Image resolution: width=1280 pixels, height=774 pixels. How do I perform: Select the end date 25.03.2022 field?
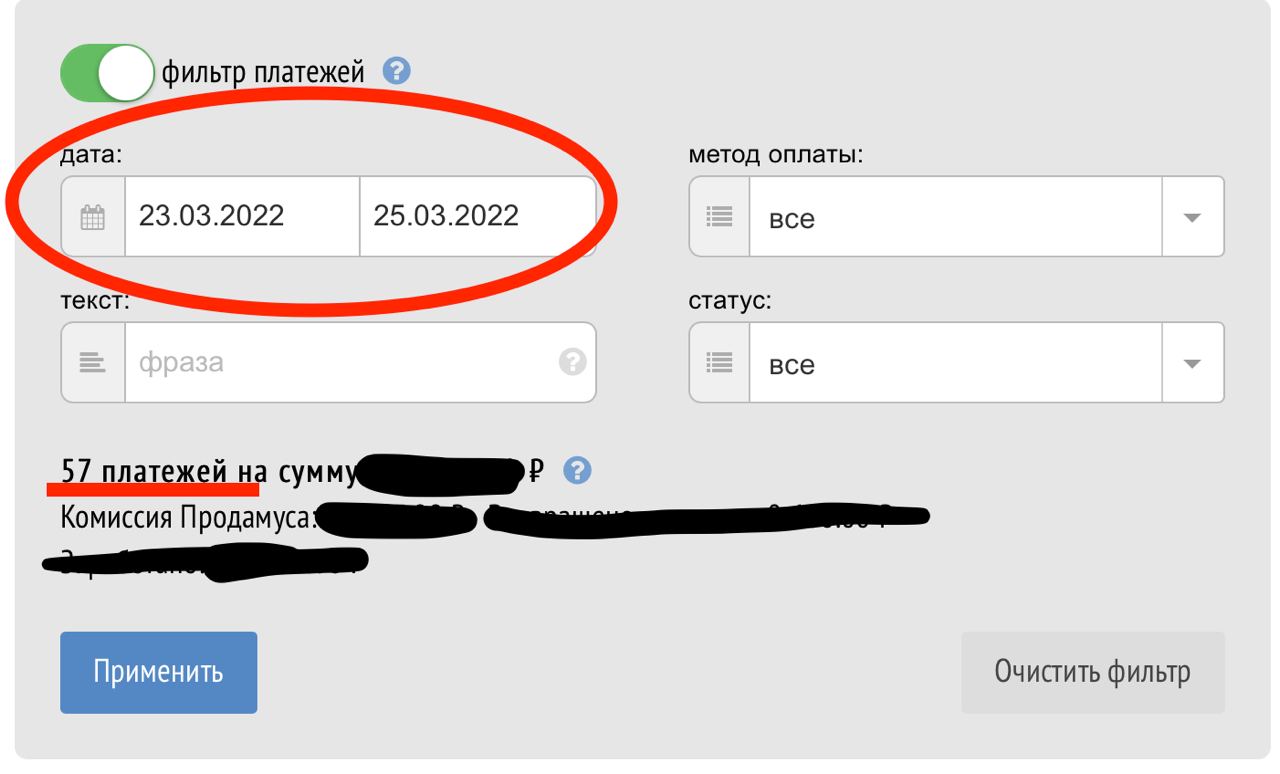click(477, 216)
